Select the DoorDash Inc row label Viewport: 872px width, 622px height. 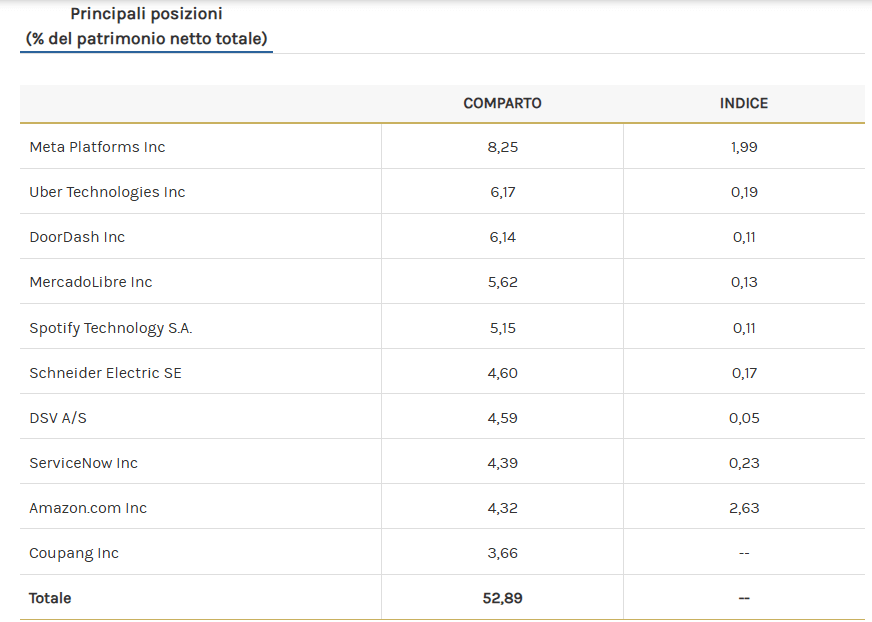point(77,237)
